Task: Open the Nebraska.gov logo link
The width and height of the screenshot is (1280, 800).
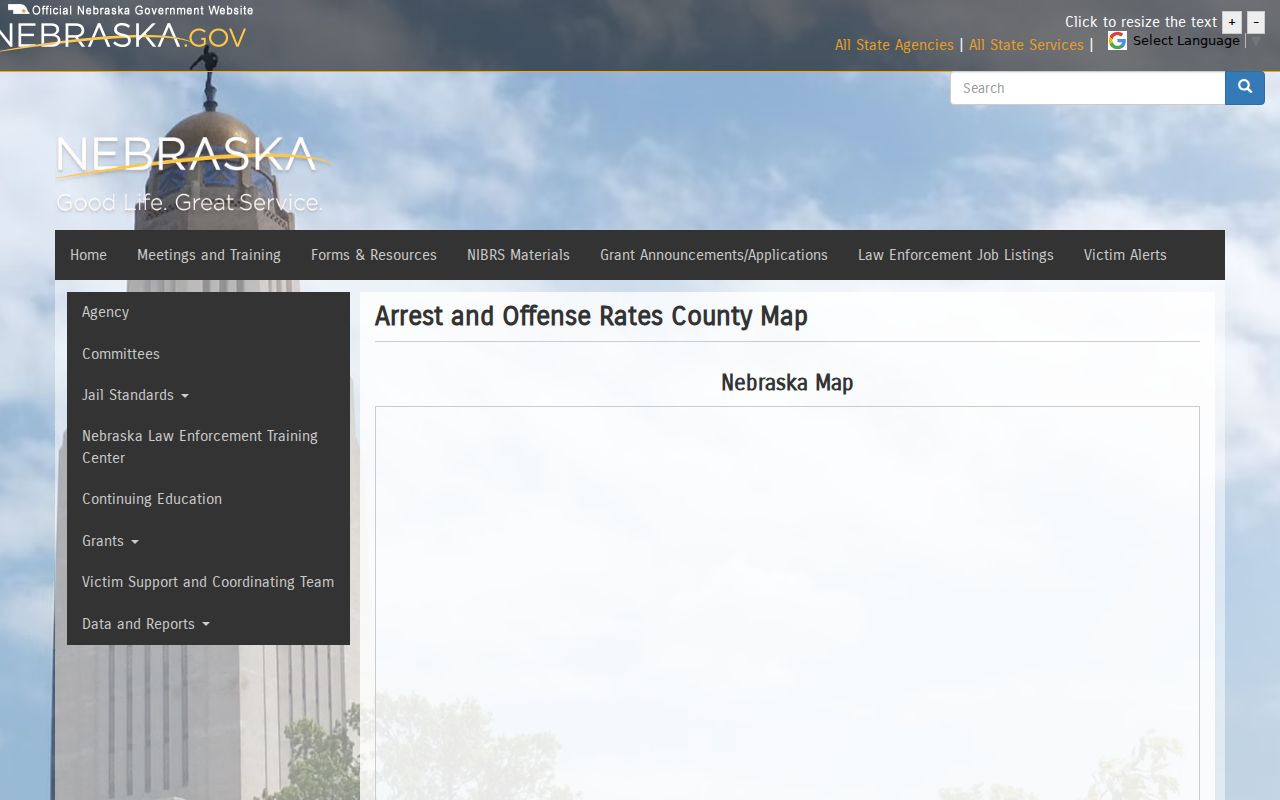Action: 122,36
